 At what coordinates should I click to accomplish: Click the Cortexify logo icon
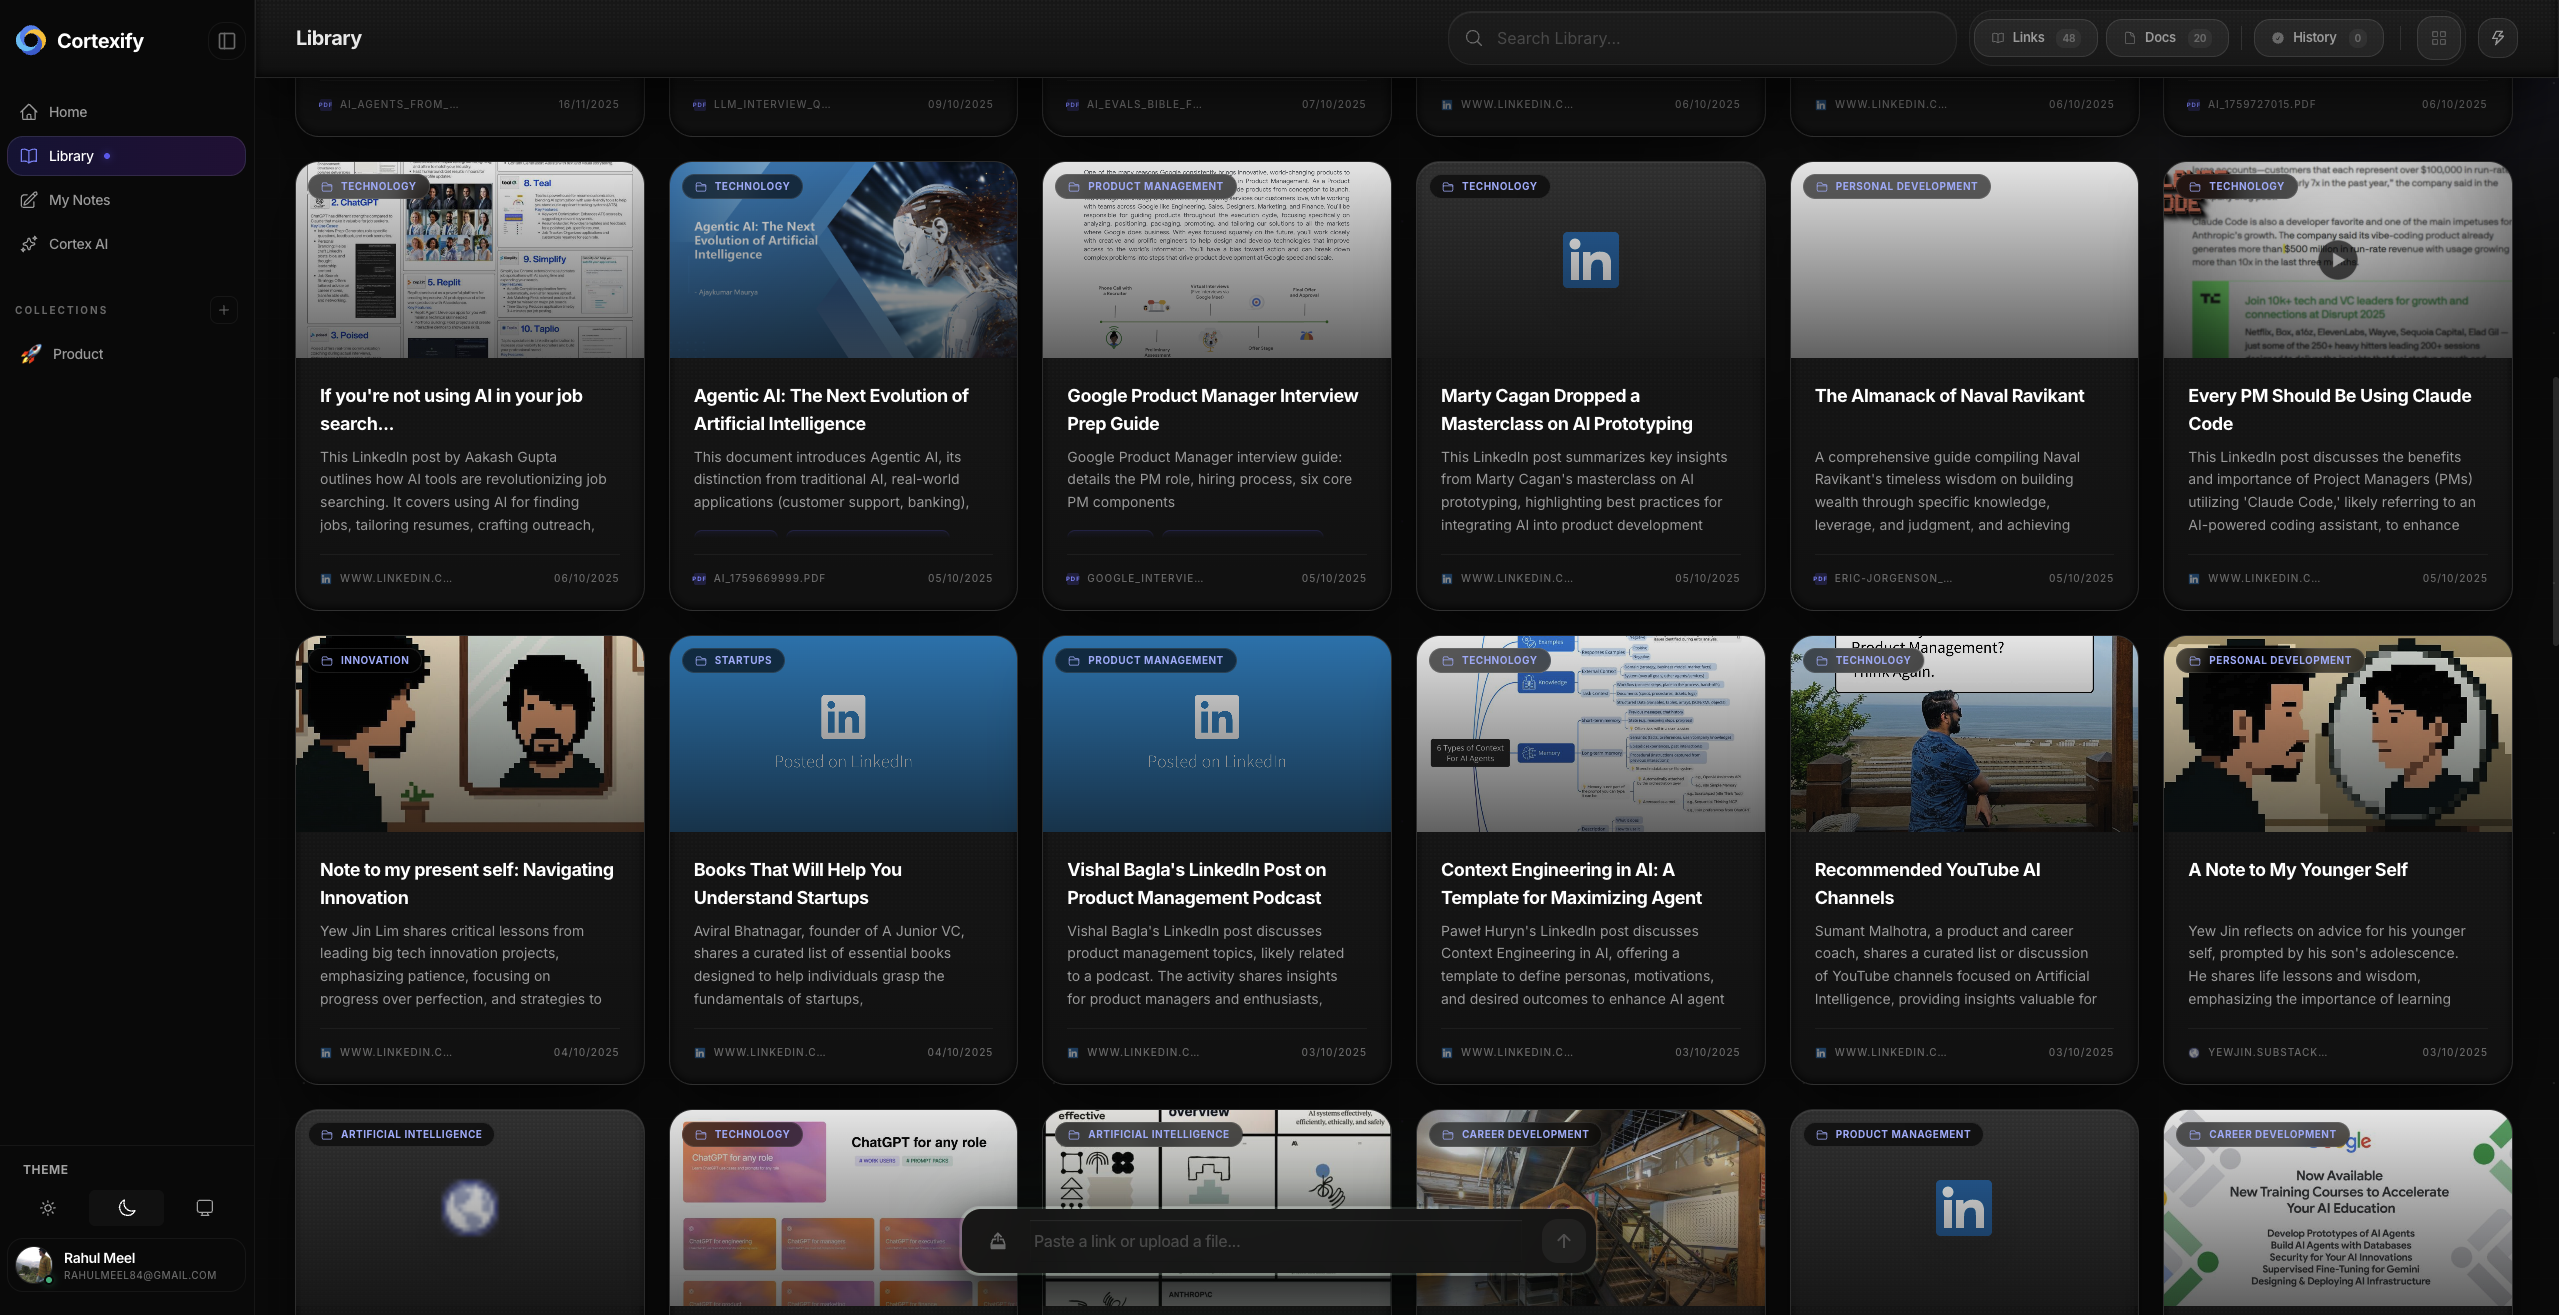[x=31, y=40]
